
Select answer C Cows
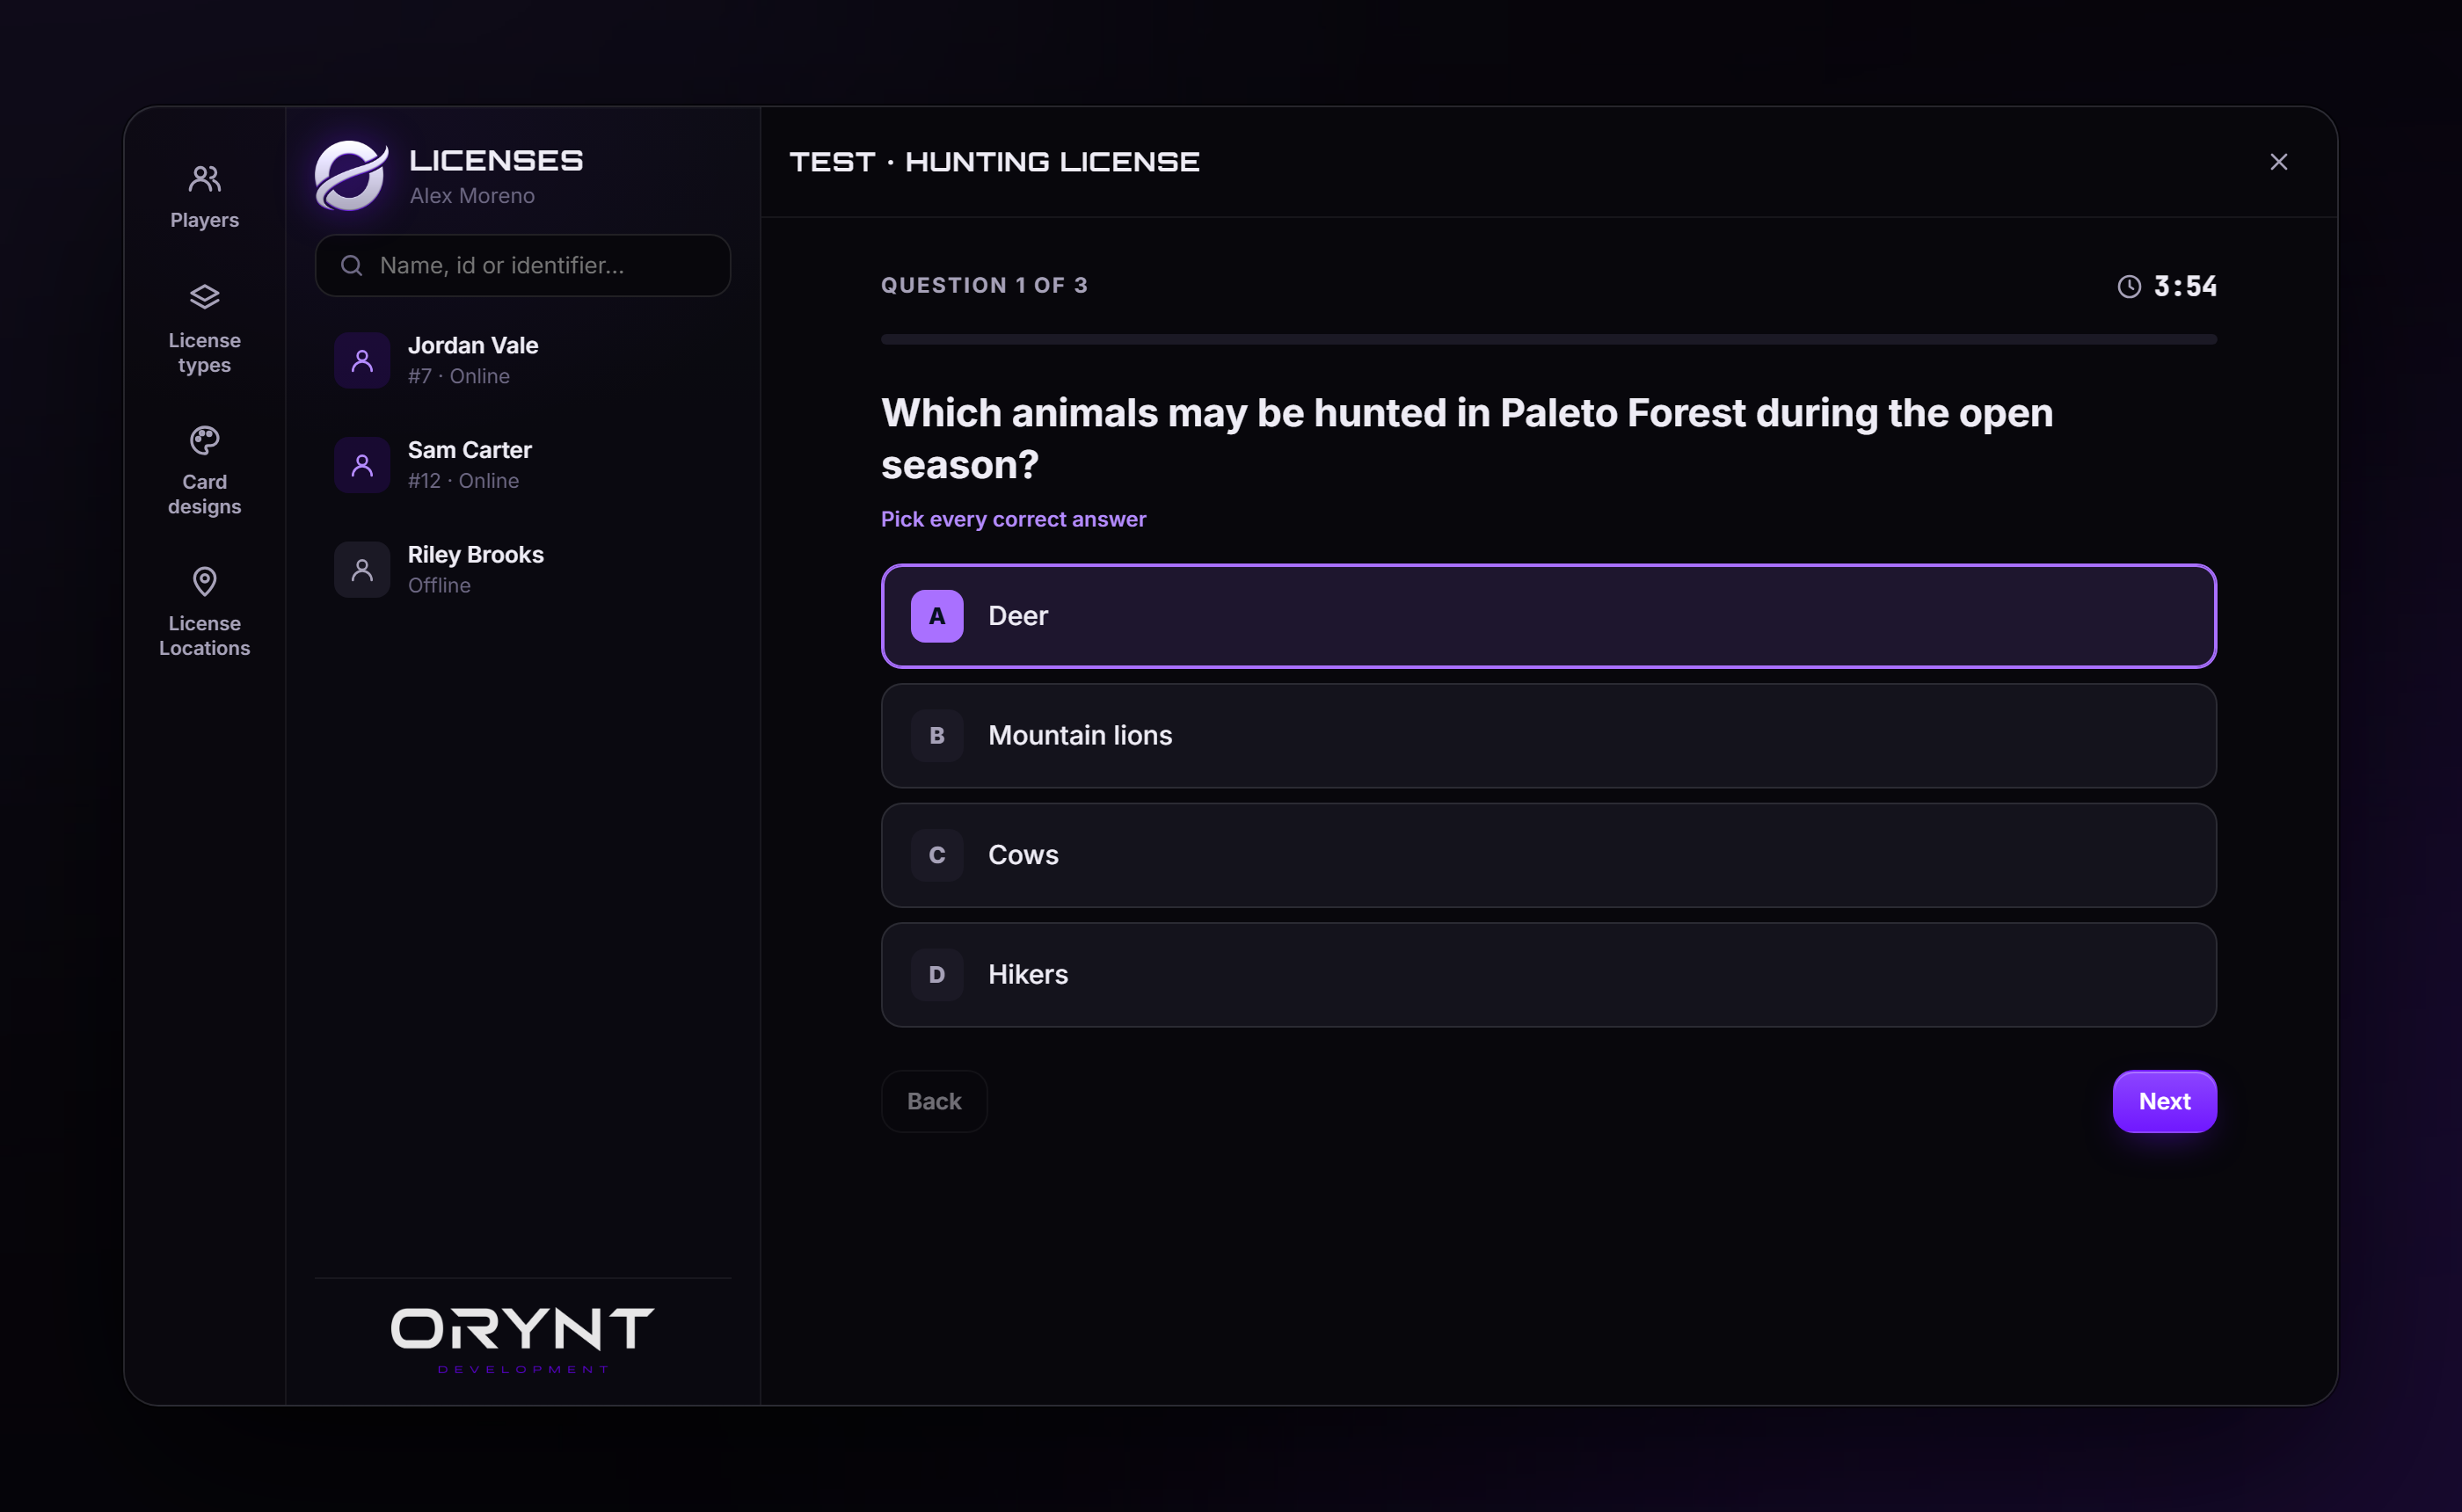(1548, 855)
